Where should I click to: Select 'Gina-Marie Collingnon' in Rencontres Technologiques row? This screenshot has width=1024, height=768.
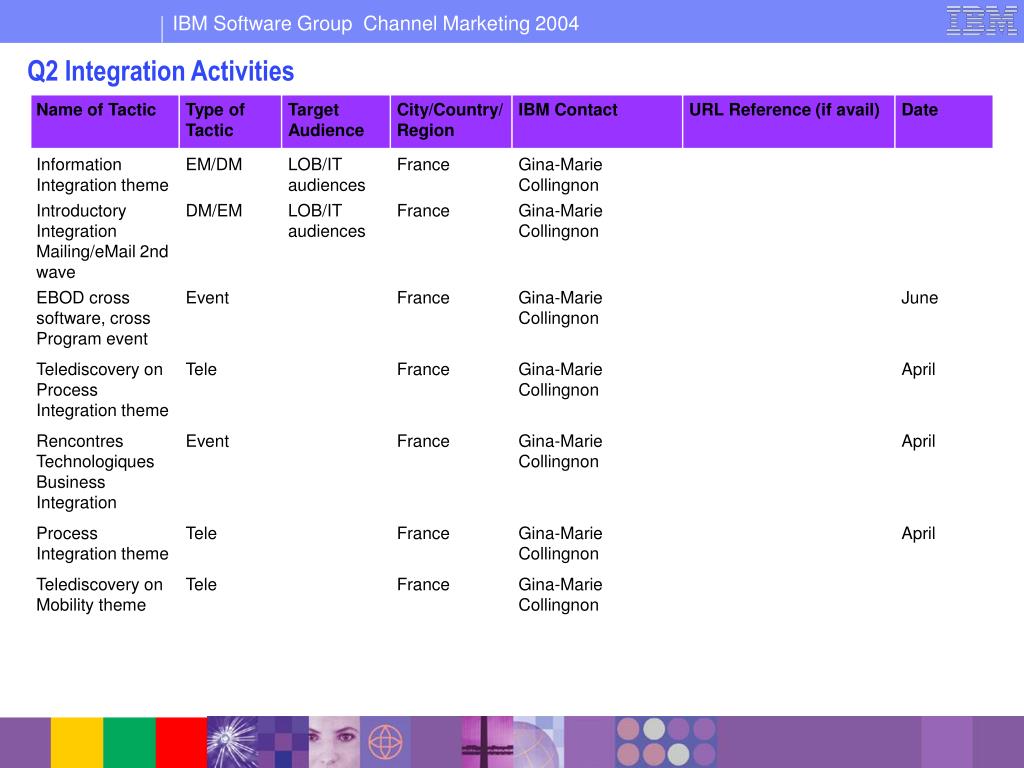pos(560,452)
